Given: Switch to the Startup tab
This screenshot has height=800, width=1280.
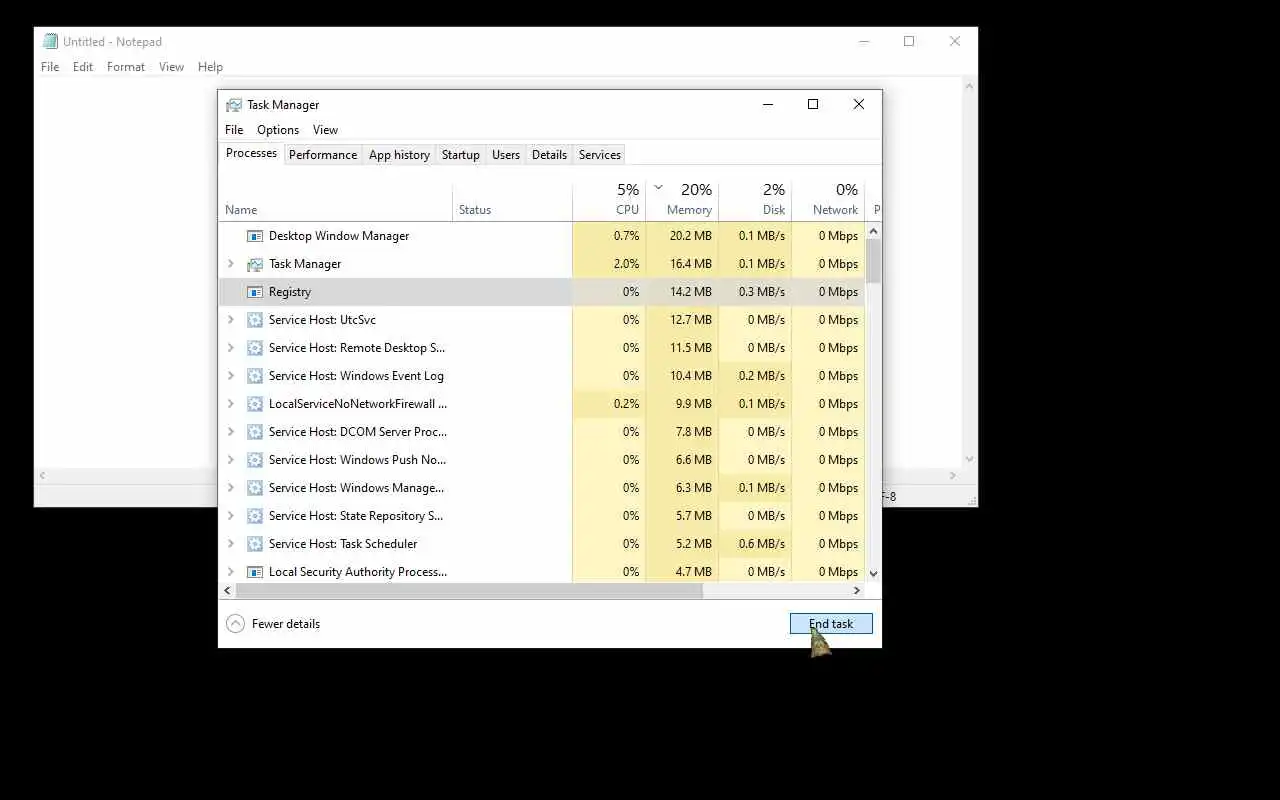Looking at the screenshot, I should point(461,155).
